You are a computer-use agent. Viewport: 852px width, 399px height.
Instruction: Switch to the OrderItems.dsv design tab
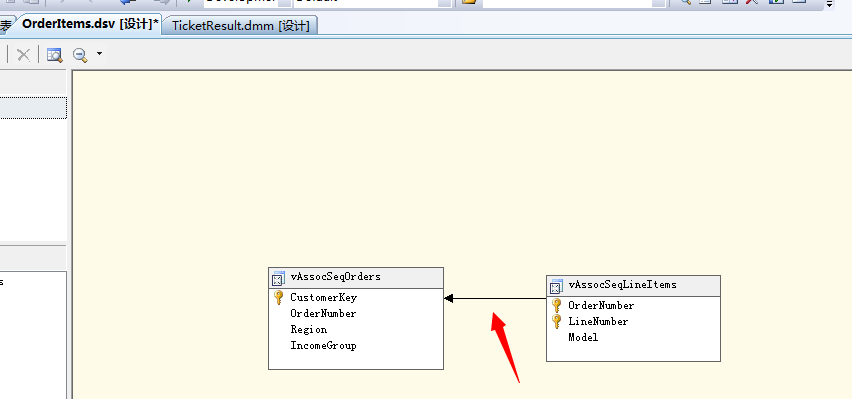pos(90,24)
